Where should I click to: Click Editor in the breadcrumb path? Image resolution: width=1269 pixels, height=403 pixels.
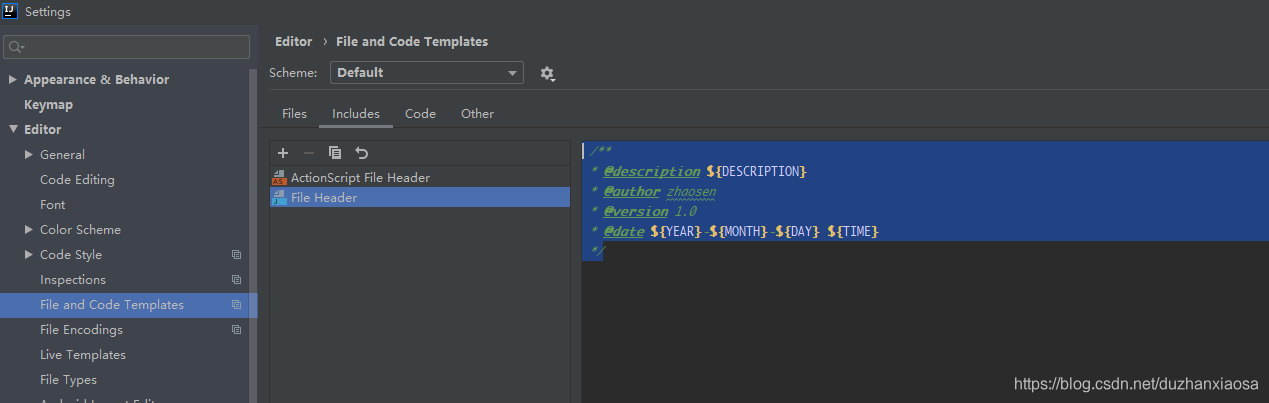294,42
